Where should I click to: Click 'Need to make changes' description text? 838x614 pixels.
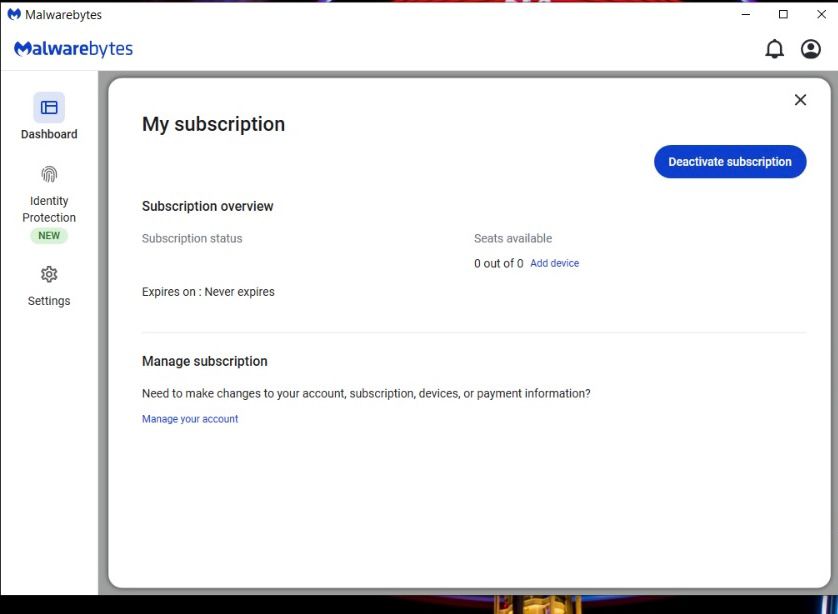(366, 393)
